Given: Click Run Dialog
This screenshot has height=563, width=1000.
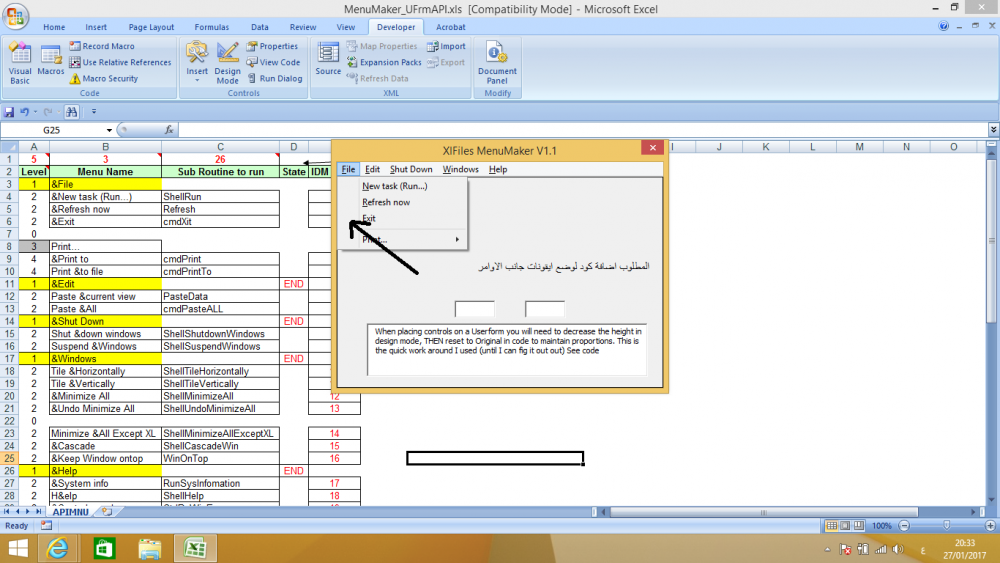Looking at the screenshot, I should pyautogui.click(x=275, y=78).
